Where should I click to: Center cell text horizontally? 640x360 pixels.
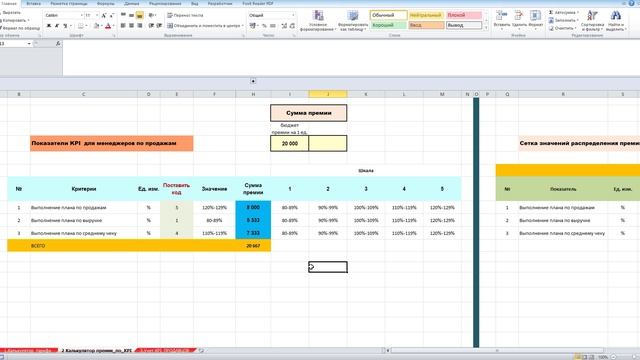(131, 26)
